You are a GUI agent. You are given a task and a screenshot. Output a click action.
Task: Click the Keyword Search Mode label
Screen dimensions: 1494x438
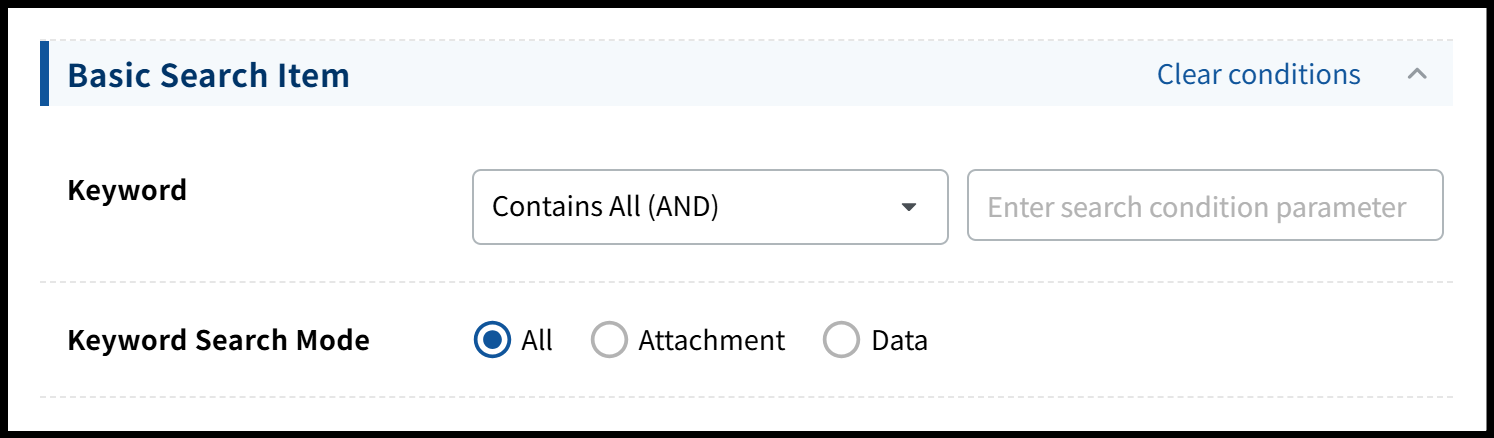coord(218,341)
